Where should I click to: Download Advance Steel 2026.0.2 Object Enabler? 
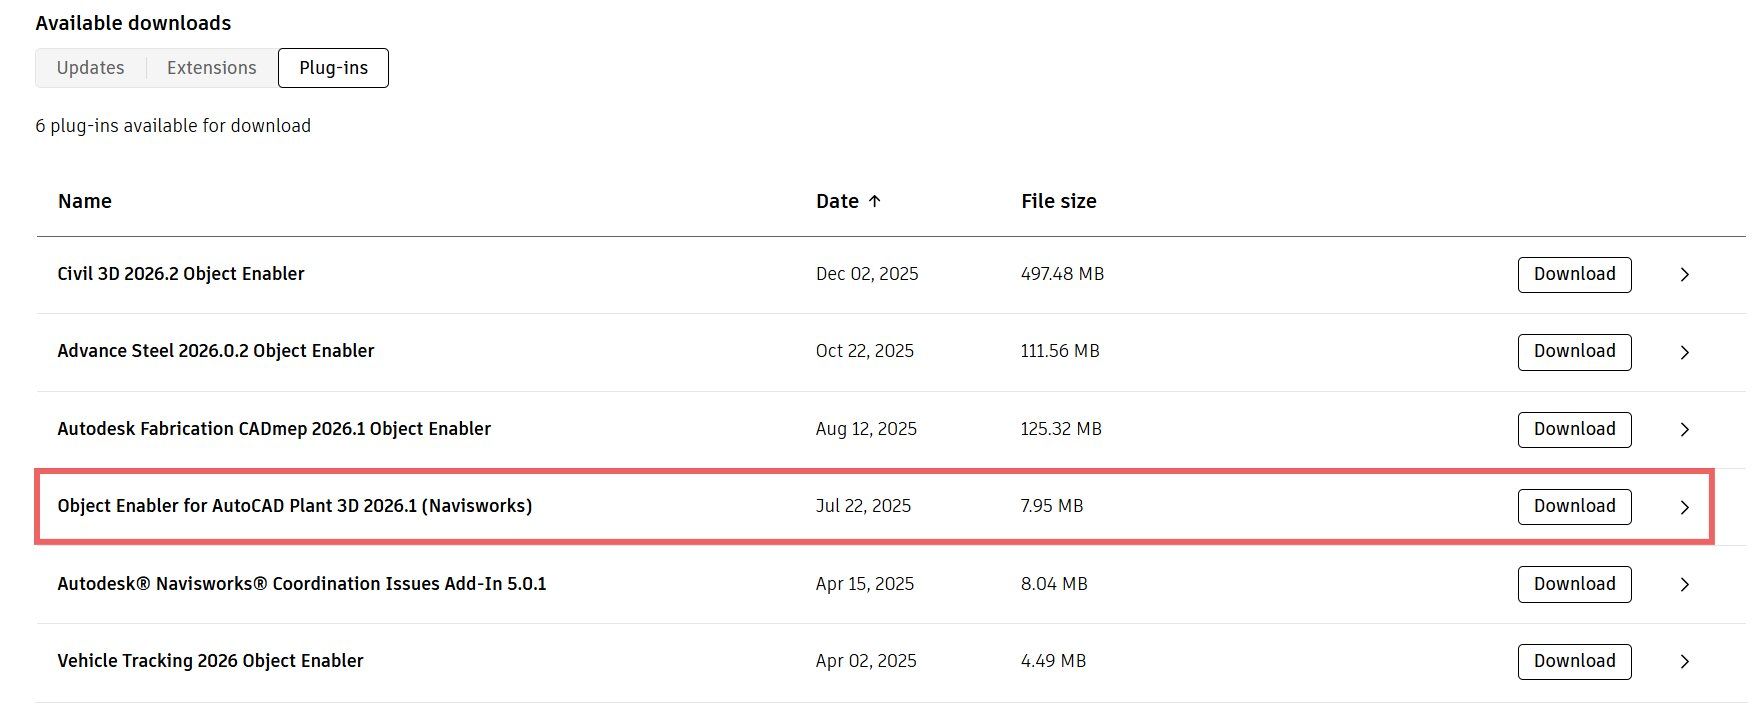point(1574,351)
